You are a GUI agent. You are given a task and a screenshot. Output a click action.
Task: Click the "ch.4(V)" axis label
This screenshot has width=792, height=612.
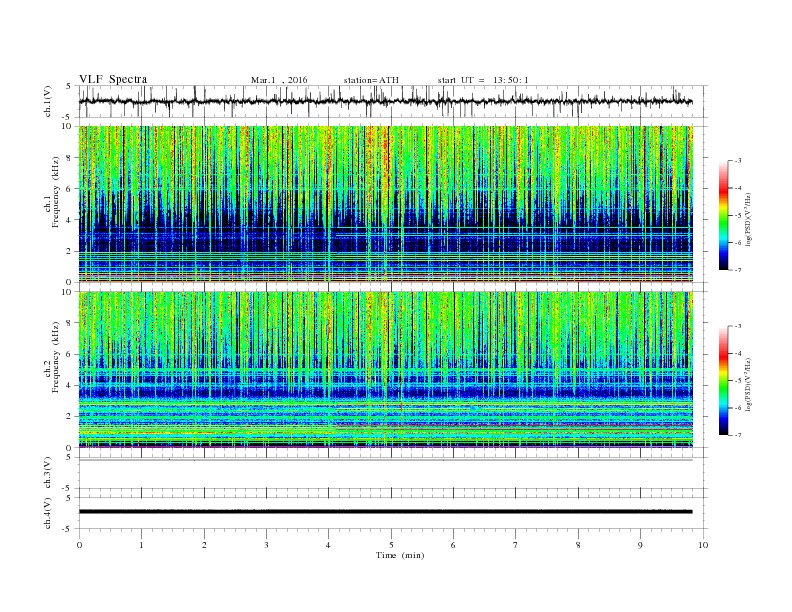(48, 514)
